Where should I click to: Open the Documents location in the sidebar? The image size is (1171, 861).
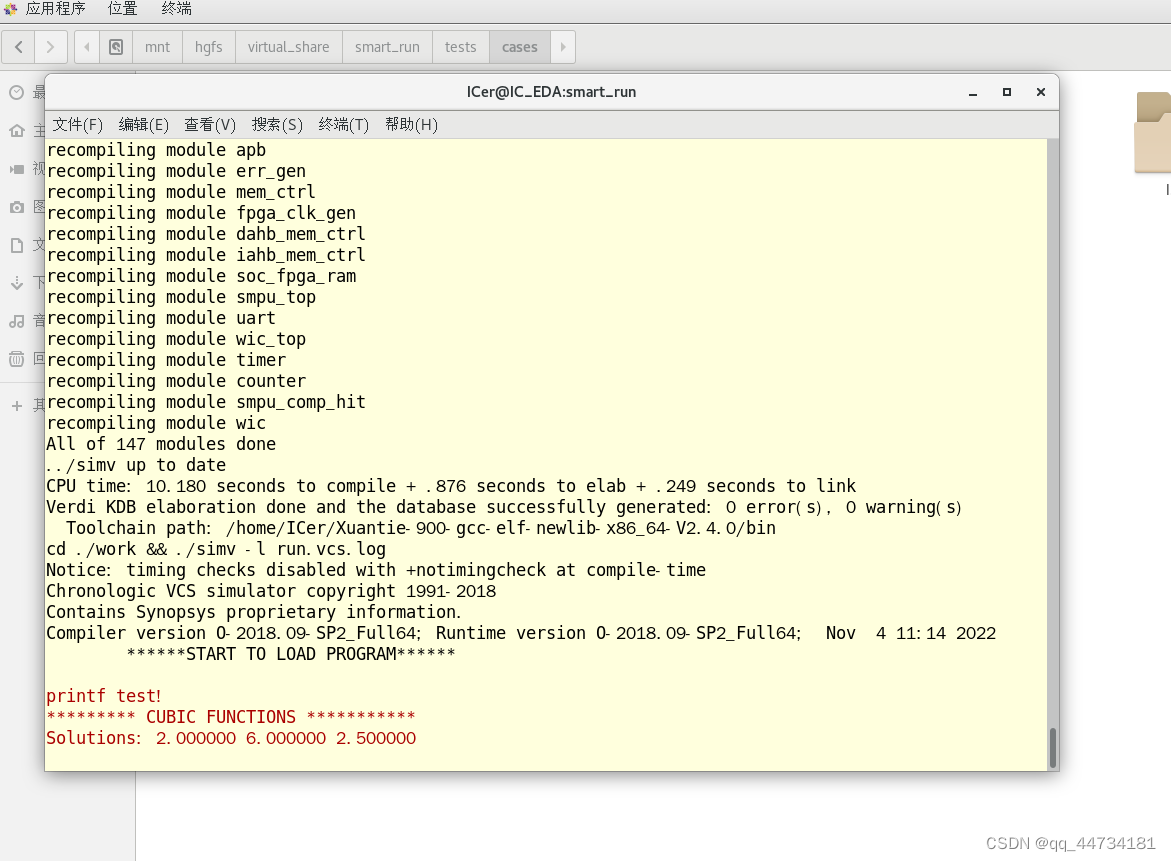15,245
